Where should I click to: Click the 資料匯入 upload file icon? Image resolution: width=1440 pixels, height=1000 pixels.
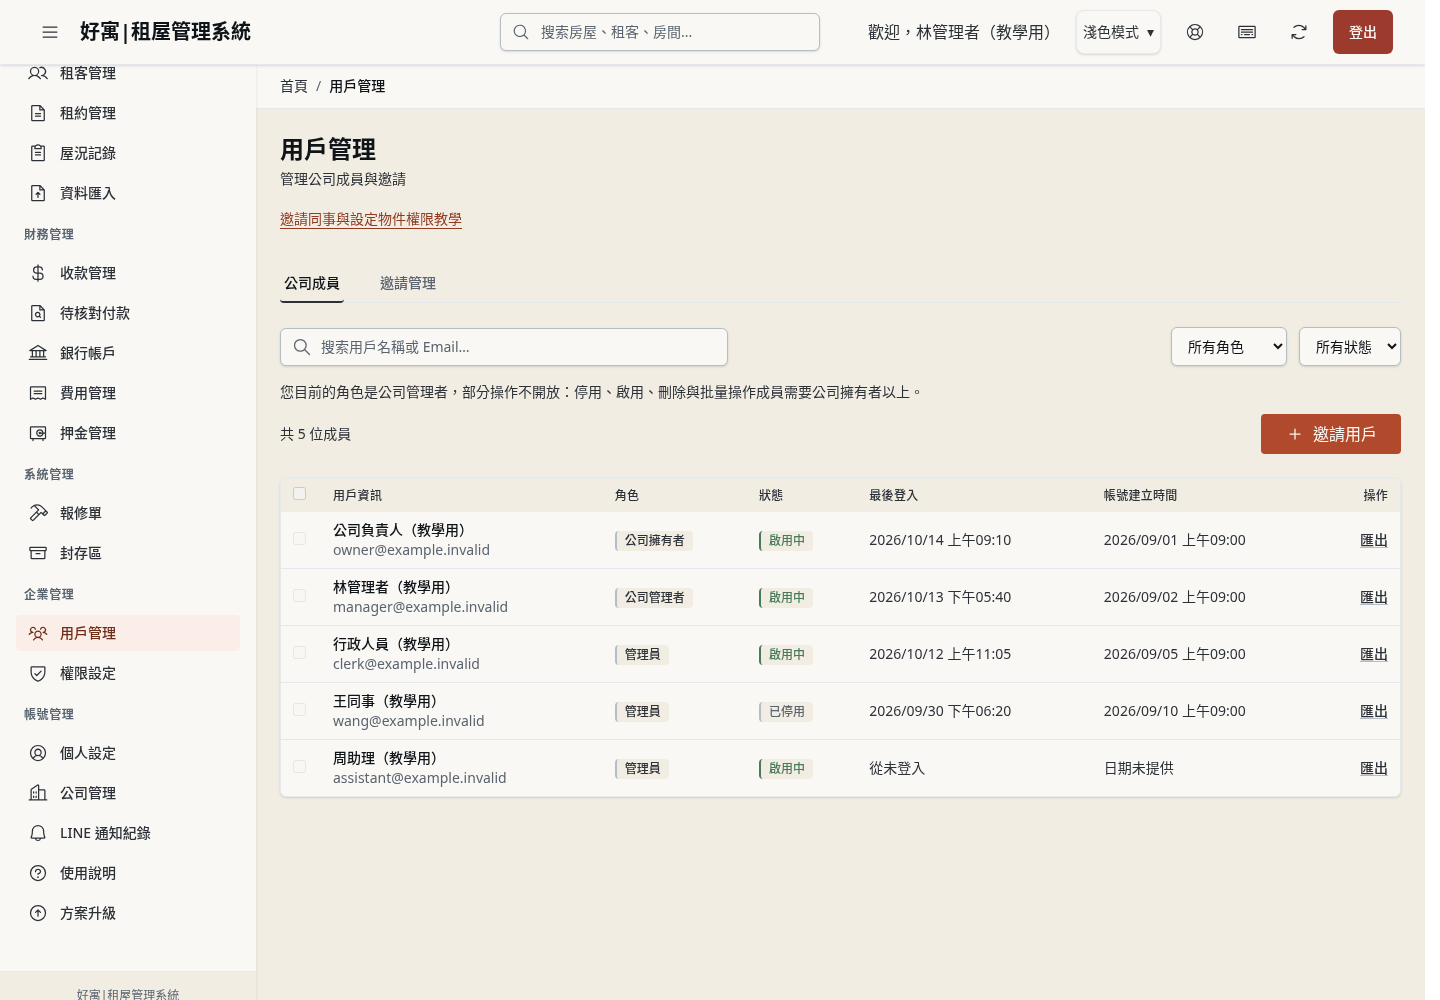pos(38,193)
